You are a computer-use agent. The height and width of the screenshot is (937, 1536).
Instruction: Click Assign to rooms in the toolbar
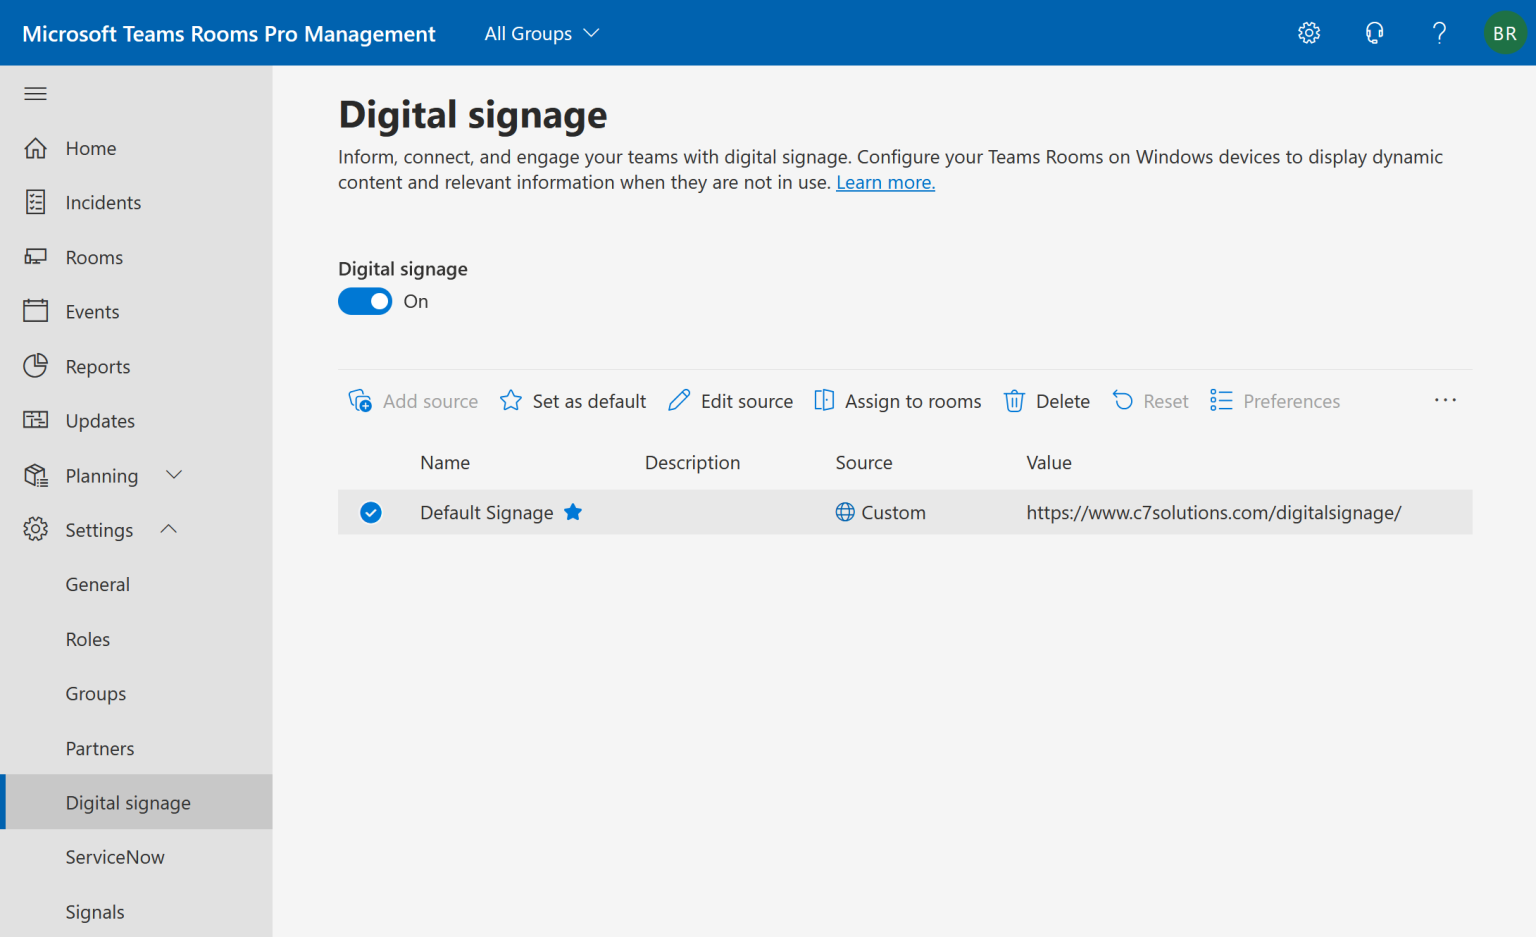[897, 400]
